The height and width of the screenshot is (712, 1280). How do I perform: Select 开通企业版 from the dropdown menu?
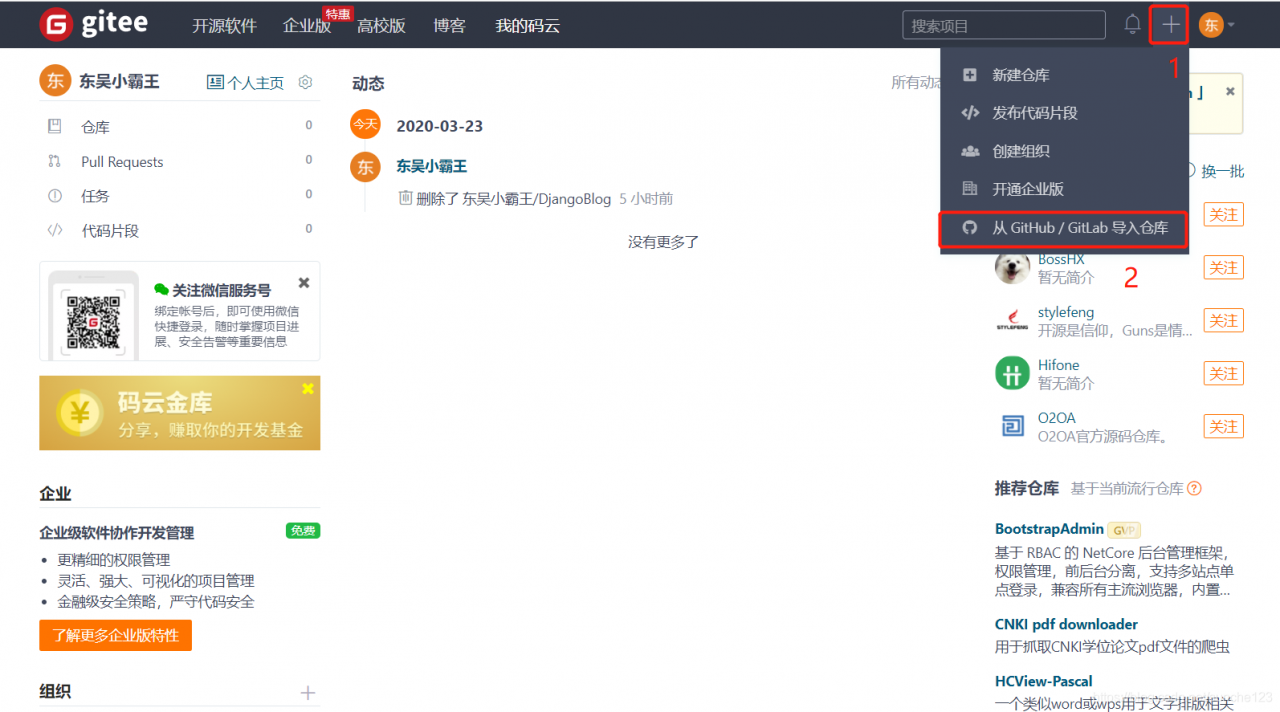(x=1064, y=189)
